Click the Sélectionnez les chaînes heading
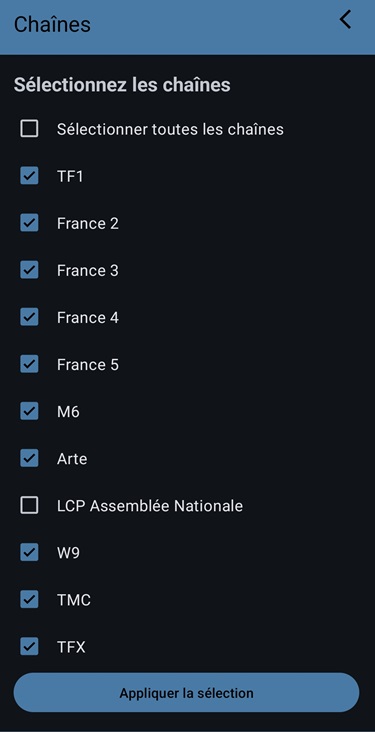 [x=122, y=85]
